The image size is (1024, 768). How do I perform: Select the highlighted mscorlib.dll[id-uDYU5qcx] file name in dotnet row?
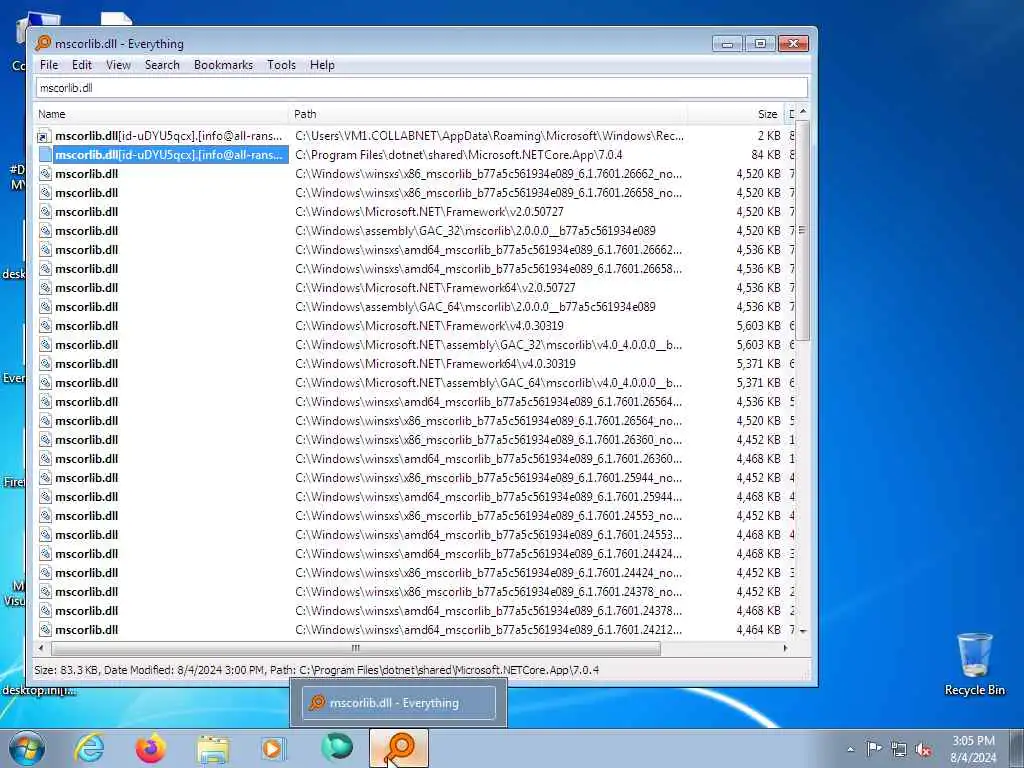point(168,155)
